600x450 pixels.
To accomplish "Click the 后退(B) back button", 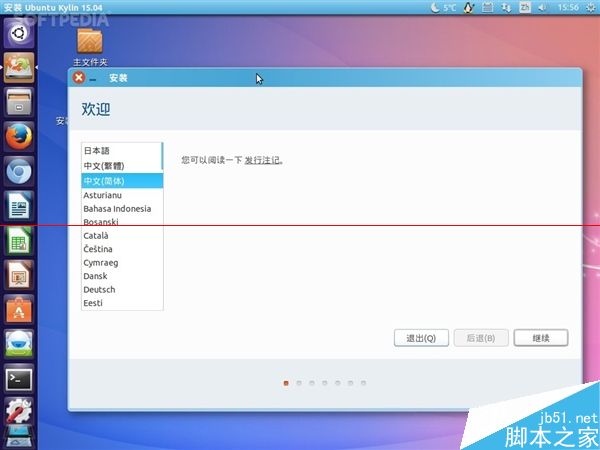I will point(481,338).
